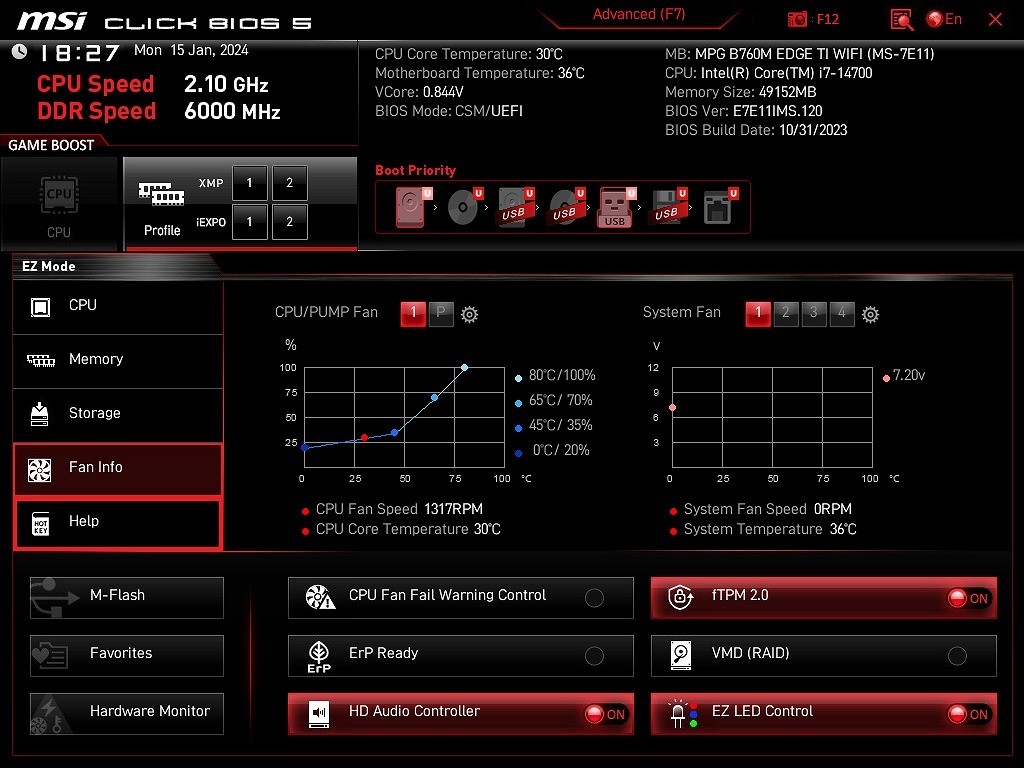Open Favorites
This screenshot has width=1024, height=768.
[127, 656]
